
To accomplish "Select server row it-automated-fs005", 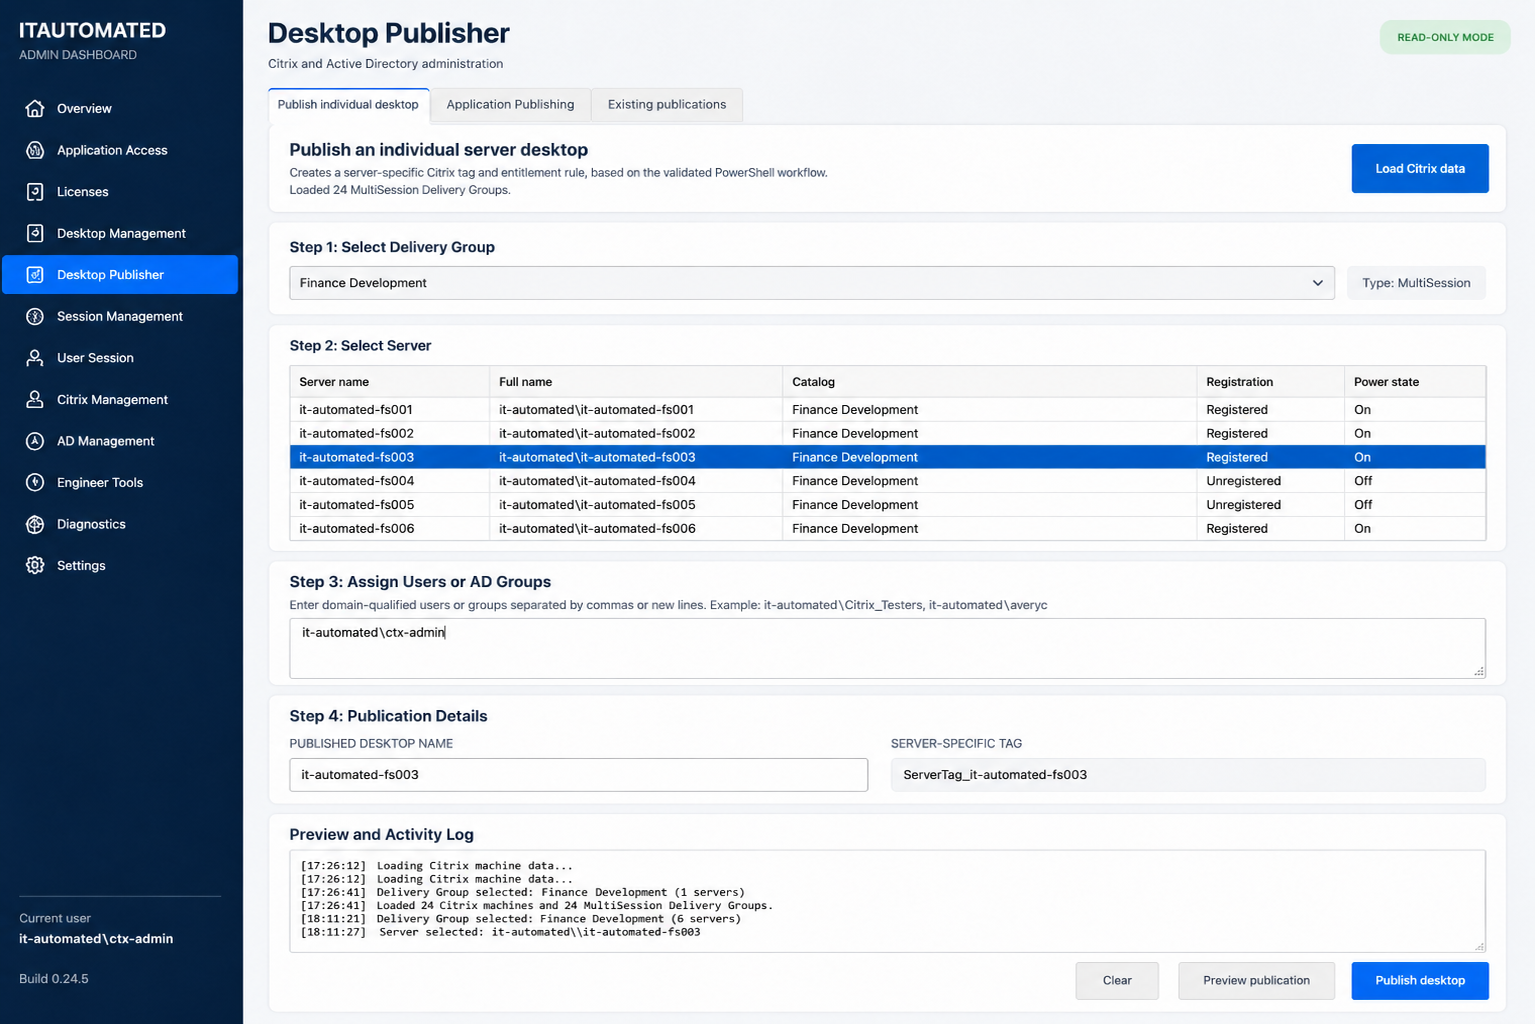I will point(887,505).
